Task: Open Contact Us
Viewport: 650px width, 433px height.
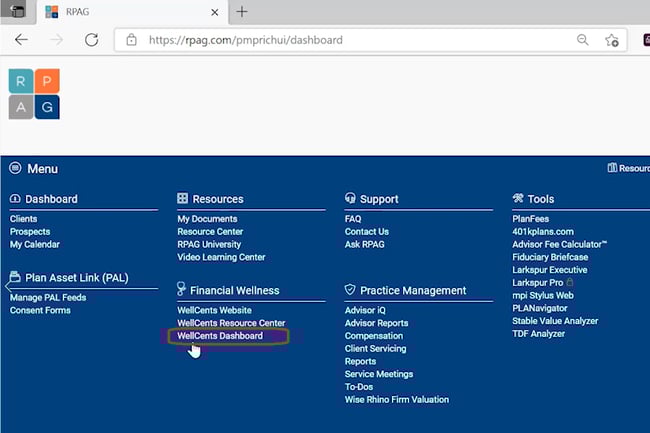Action: [367, 232]
